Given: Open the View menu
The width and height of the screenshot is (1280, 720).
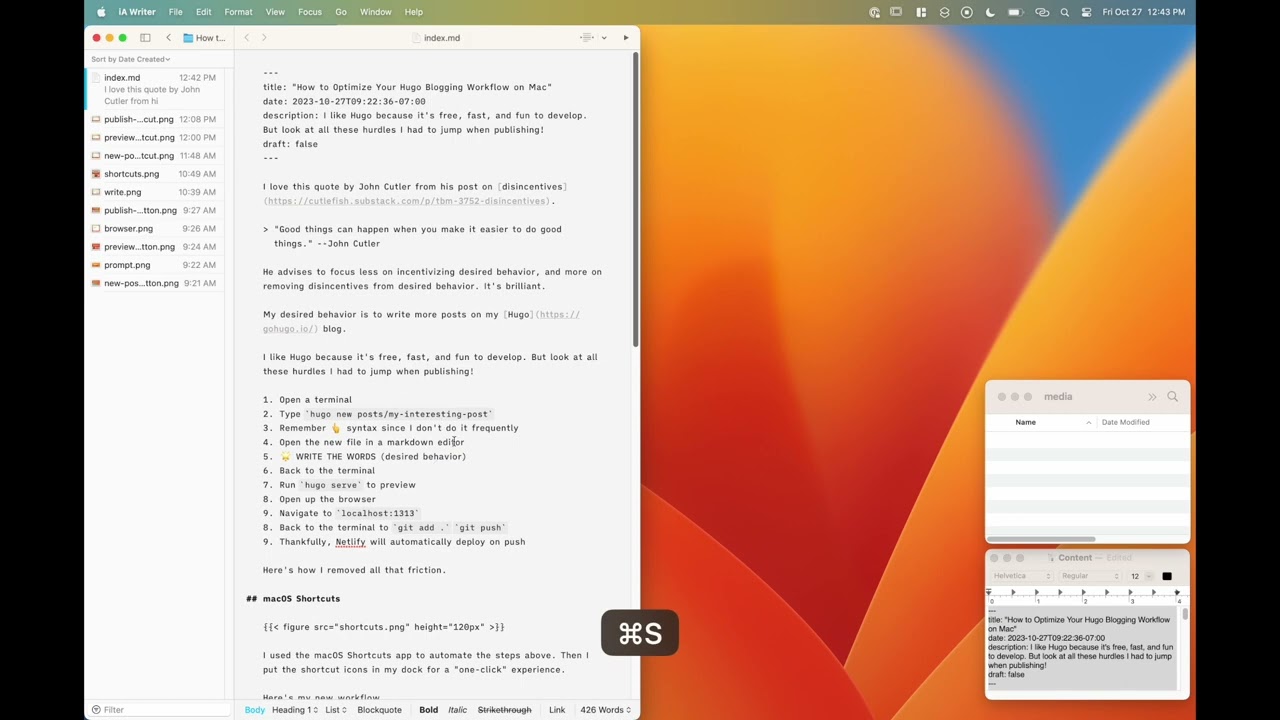Looking at the screenshot, I should click(x=275, y=12).
